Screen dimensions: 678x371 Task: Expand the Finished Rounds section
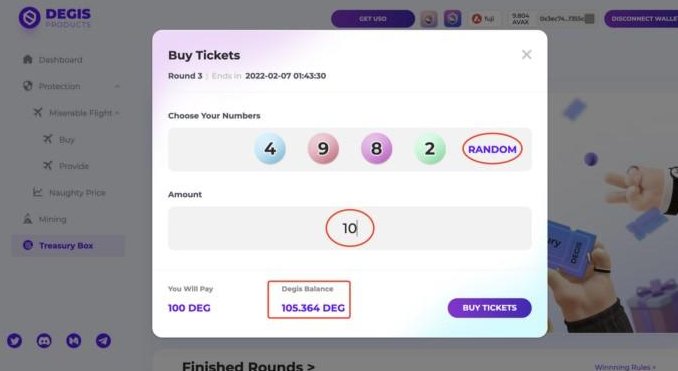tap(248, 366)
